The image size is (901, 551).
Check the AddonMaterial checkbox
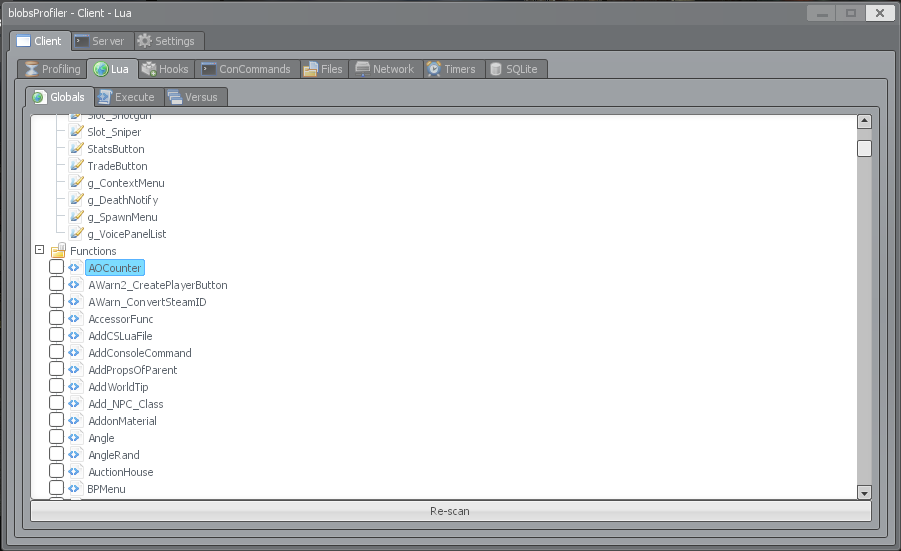(56, 419)
